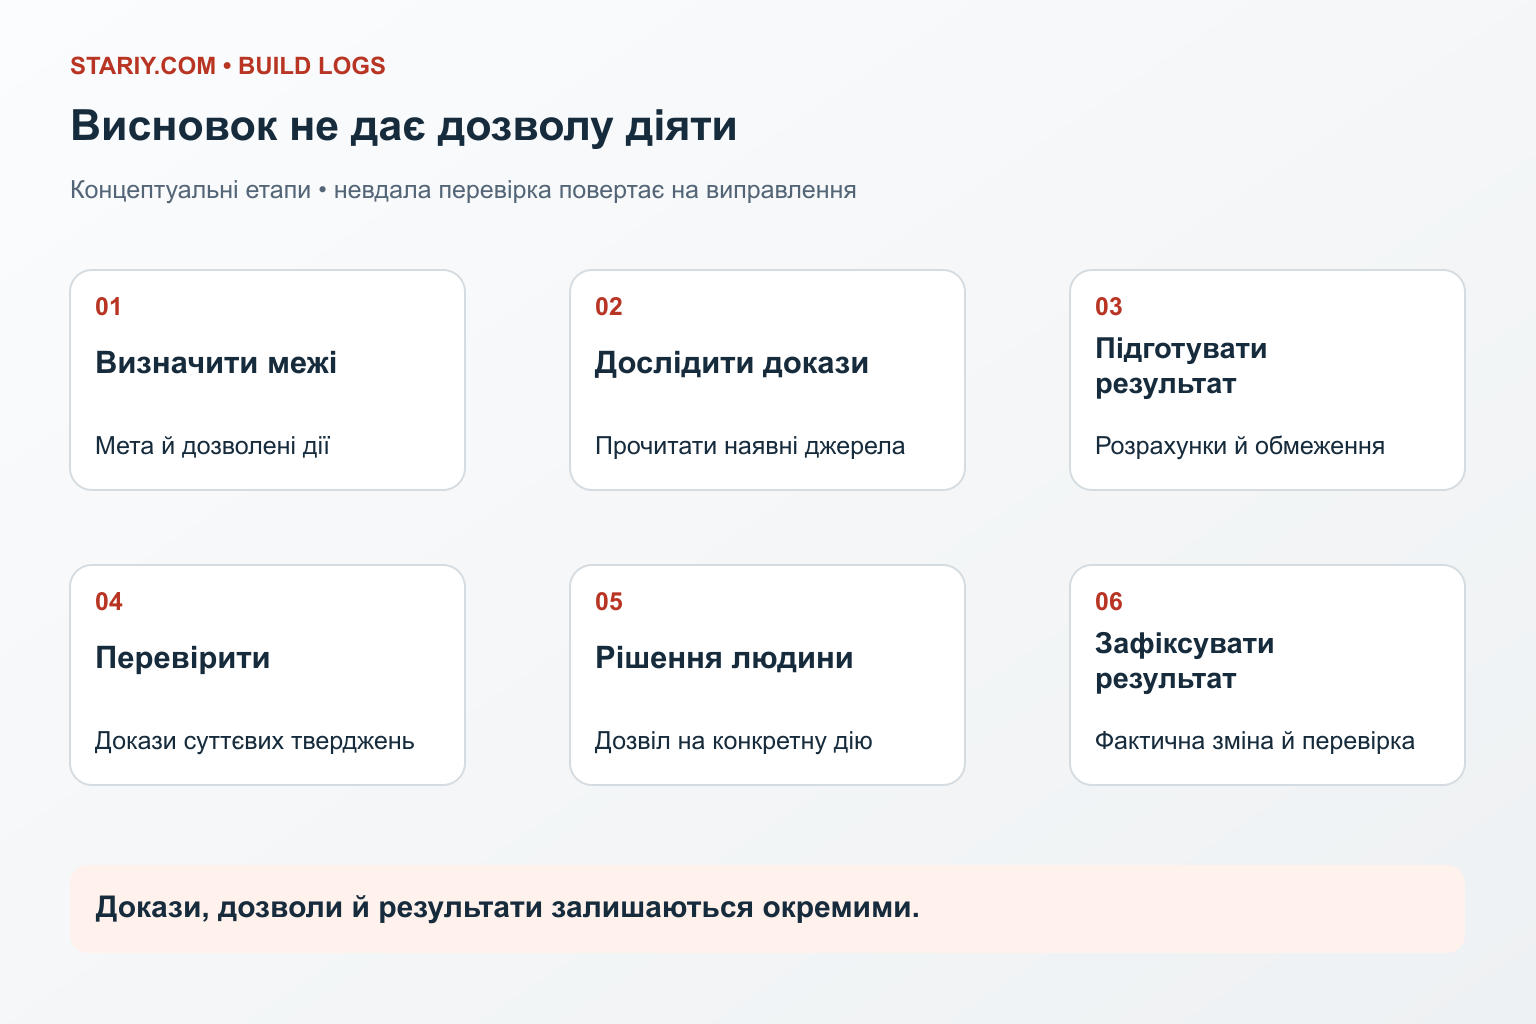
Task: Click the step number "03"
Action: tap(1108, 307)
